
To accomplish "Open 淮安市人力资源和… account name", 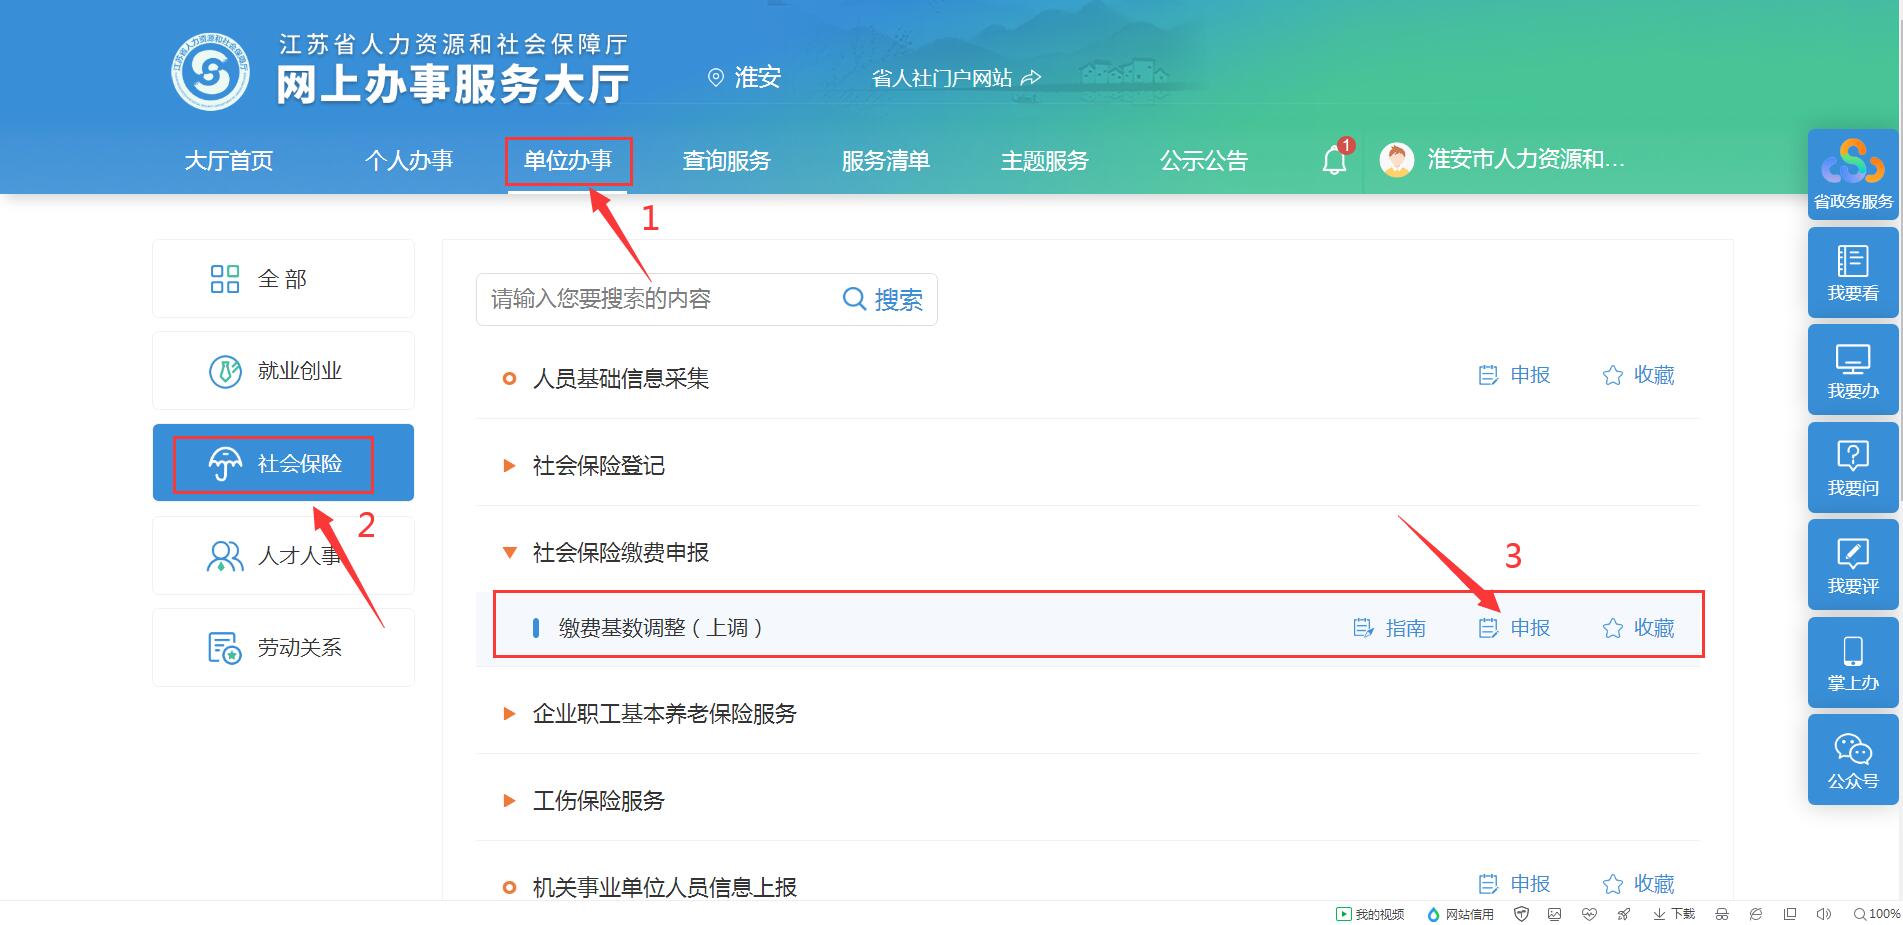I will pos(1526,160).
